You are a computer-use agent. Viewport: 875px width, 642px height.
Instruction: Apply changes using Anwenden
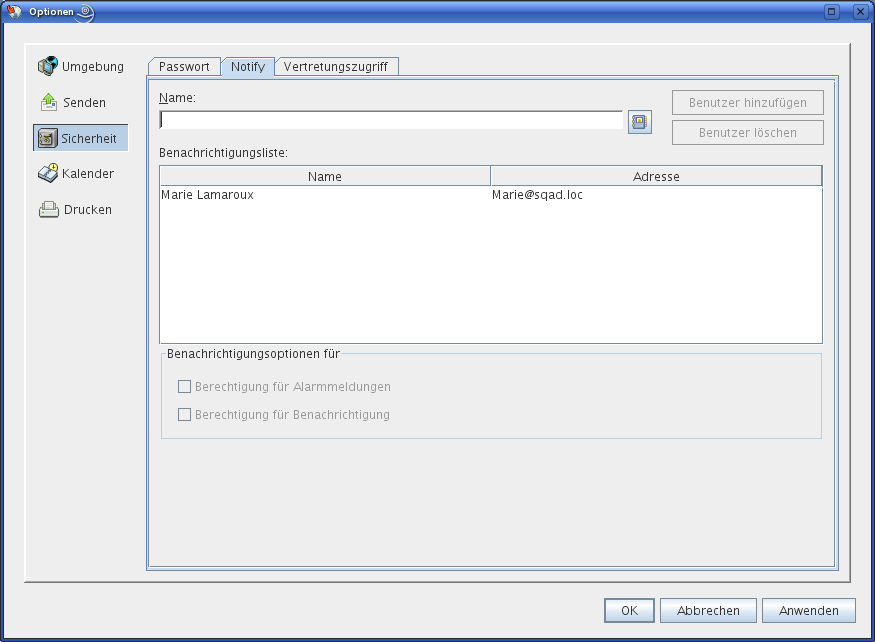point(808,610)
